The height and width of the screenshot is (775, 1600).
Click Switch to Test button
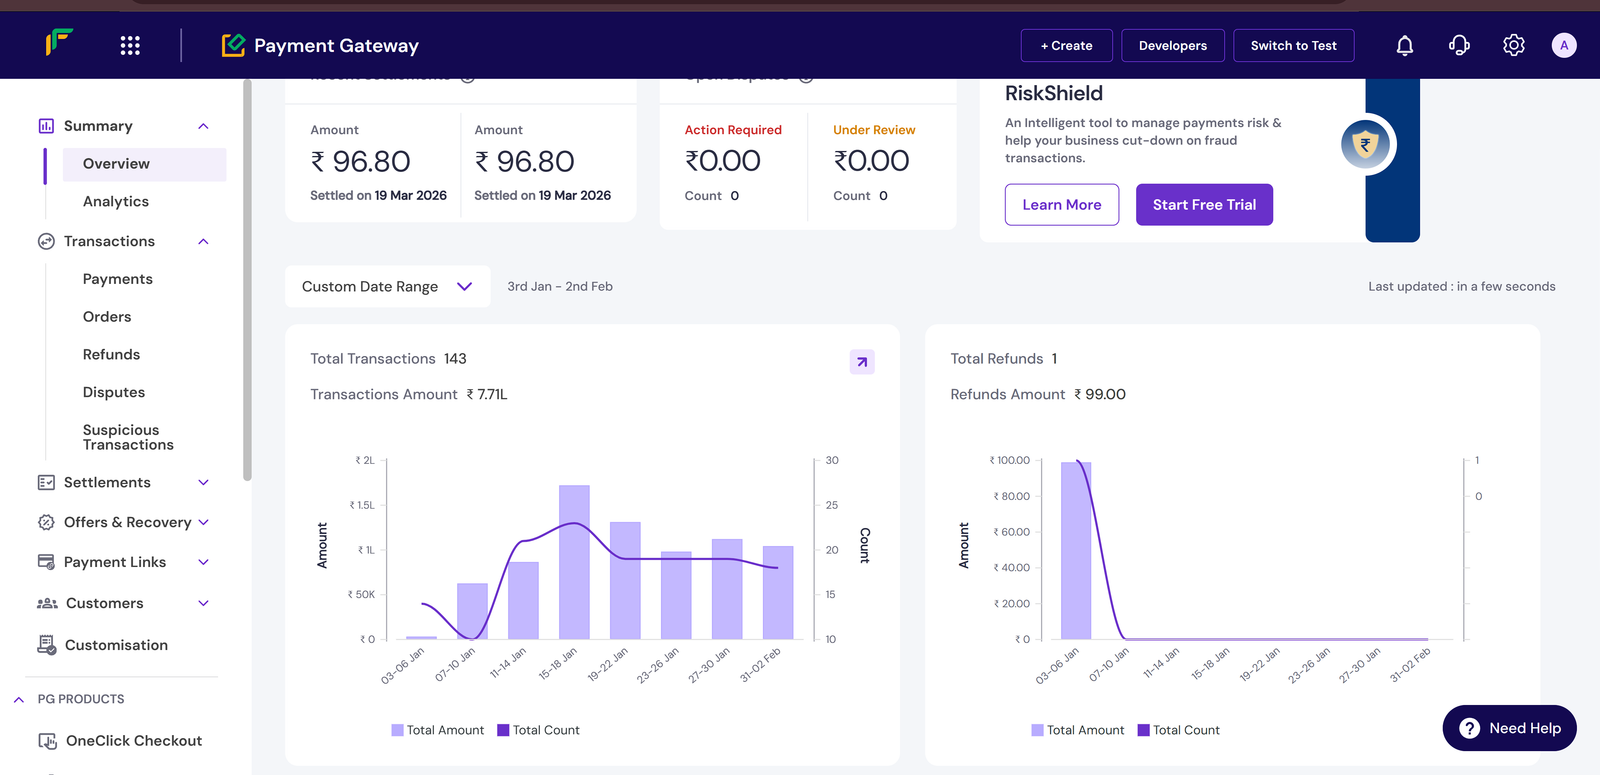click(x=1294, y=45)
